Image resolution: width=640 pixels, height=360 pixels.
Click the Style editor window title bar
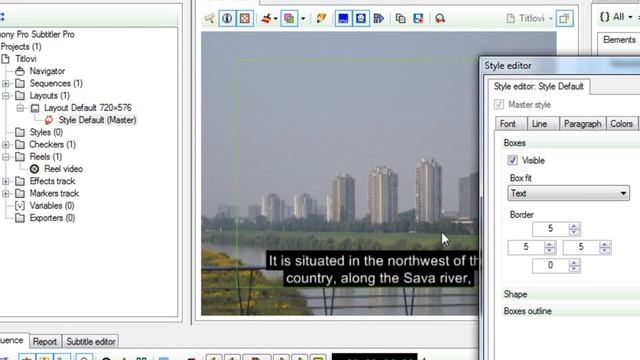click(x=561, y=66)
